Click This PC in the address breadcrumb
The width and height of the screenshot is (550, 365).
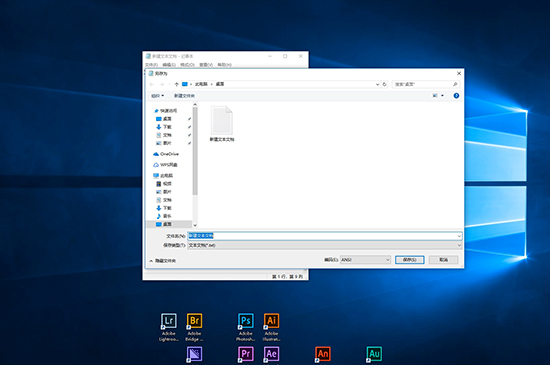201,84
